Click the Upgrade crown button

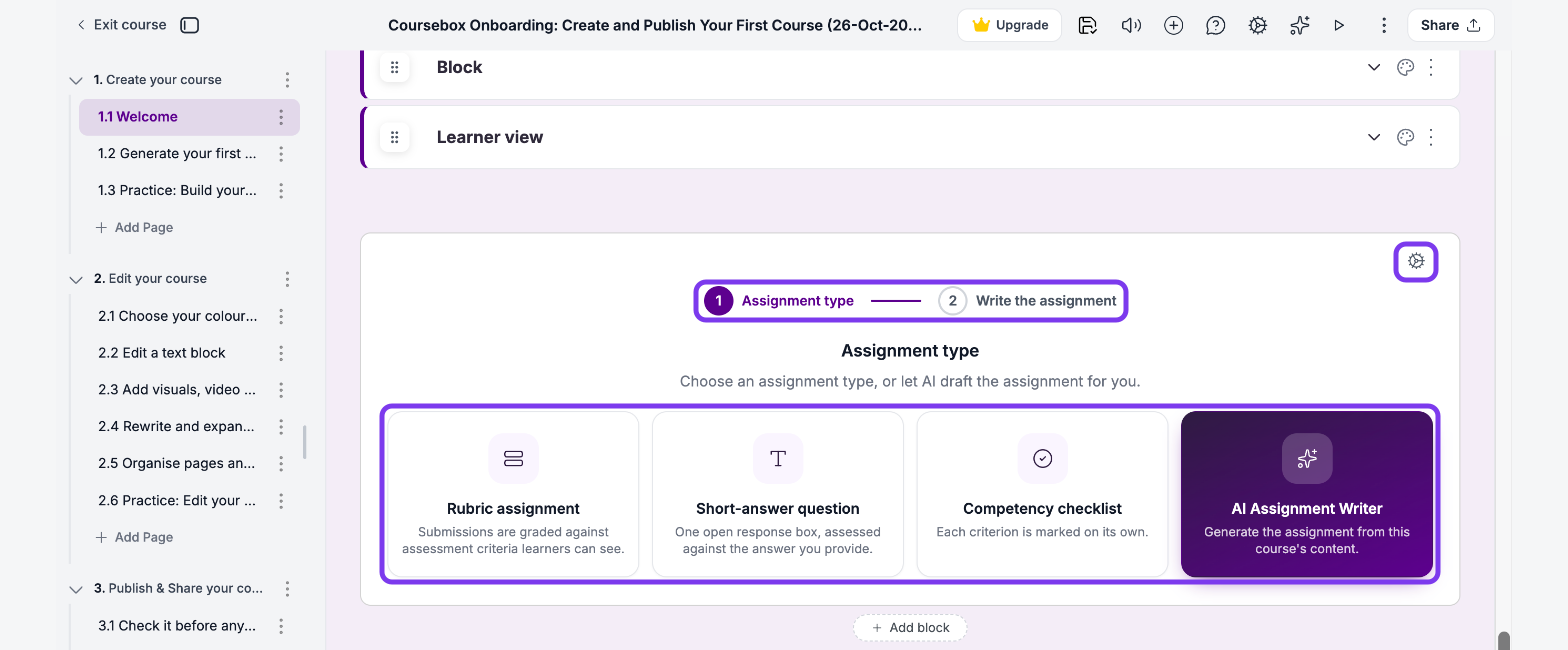1009,25
